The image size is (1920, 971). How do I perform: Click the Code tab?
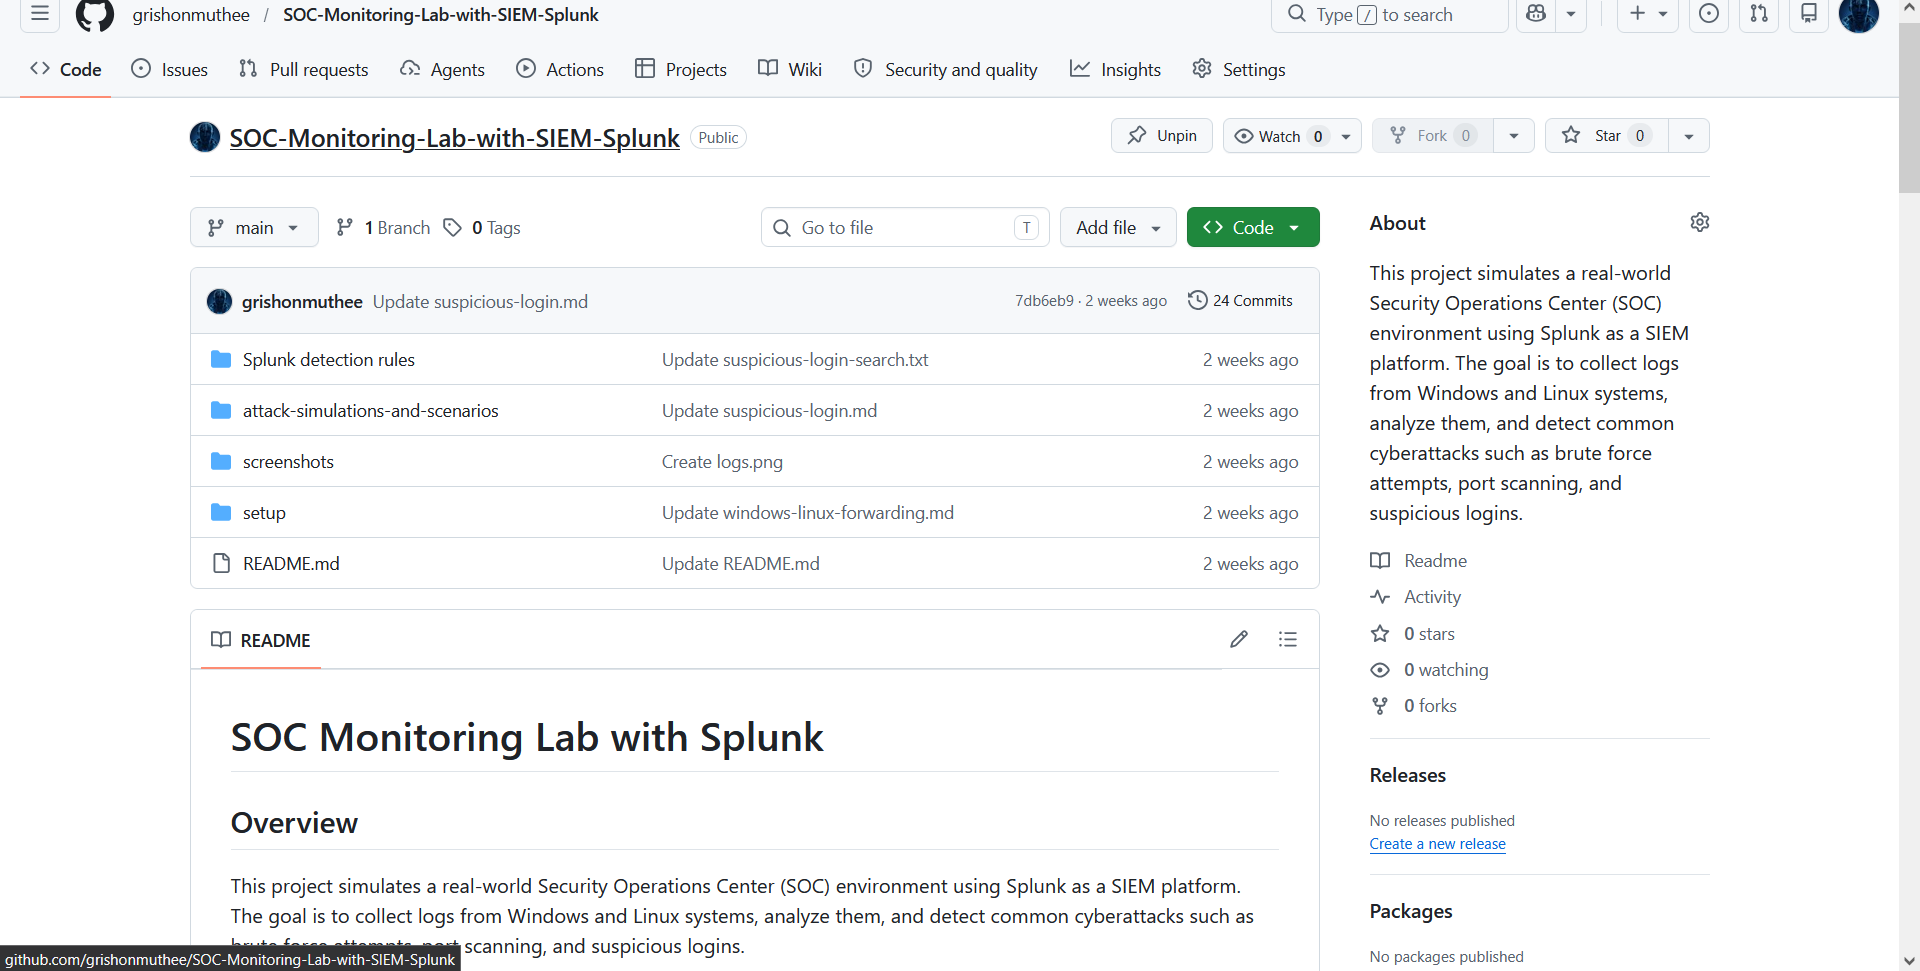click(66, 69)
